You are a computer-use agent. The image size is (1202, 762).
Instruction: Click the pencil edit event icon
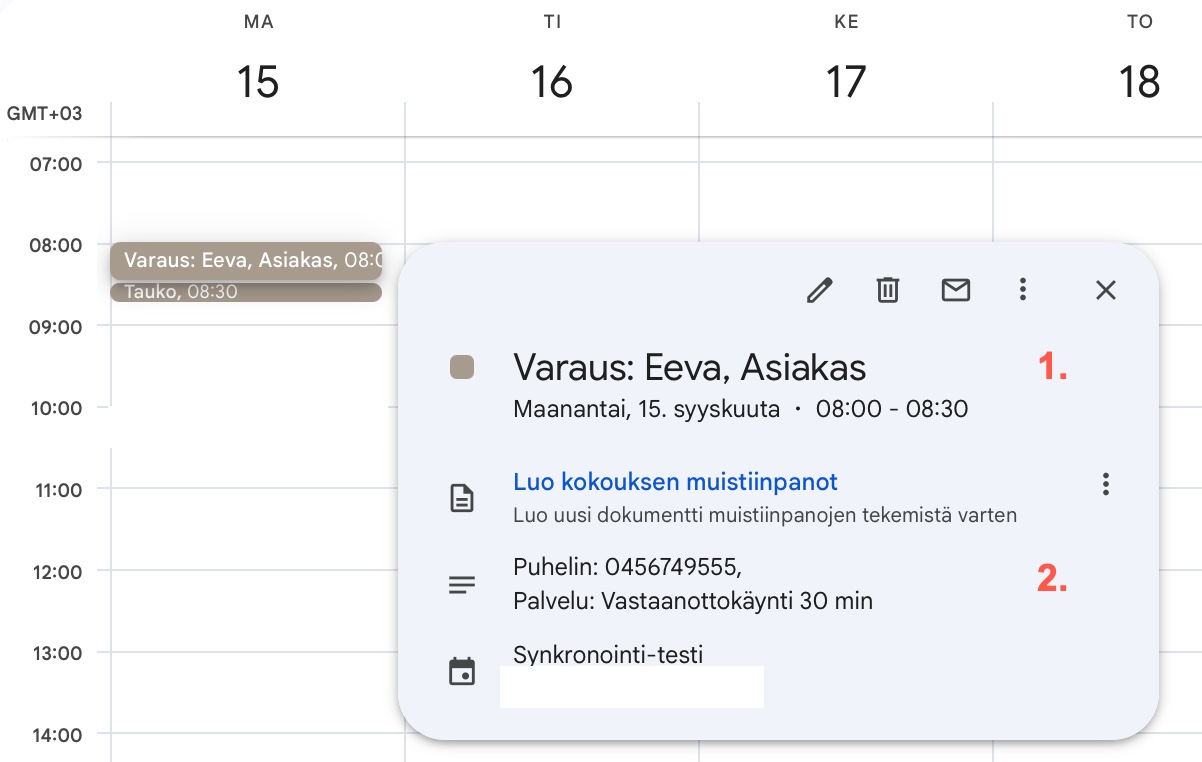(x=820, y=291)
